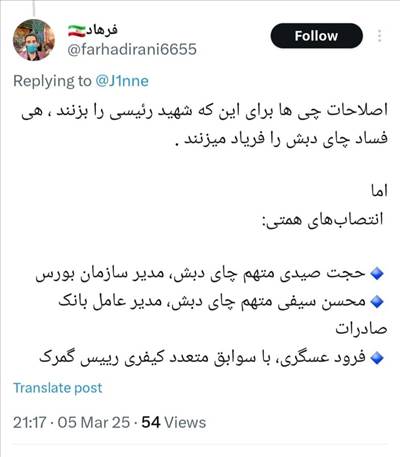
Task: Click the thread connector line above avatar
Action: click(x=34, y=8)
